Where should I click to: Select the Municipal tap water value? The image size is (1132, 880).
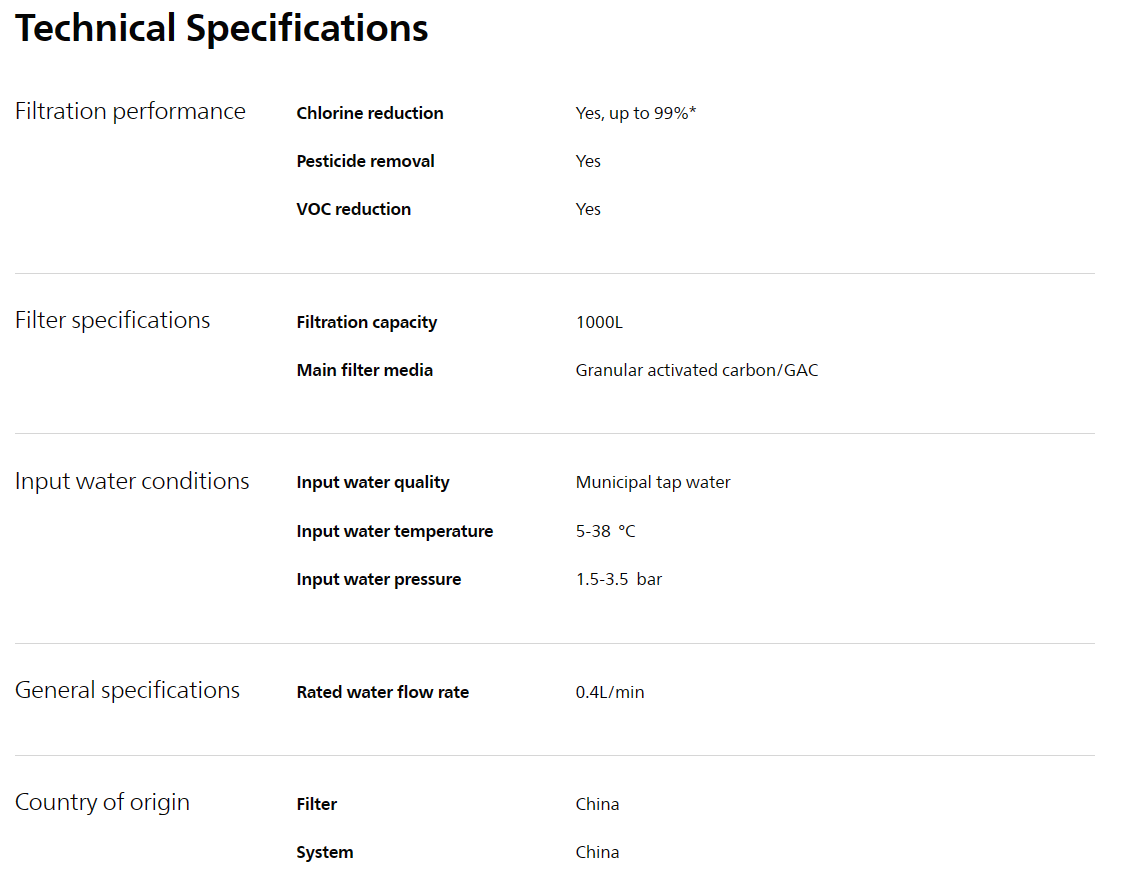pyautogui.click(x=653, y=482)
